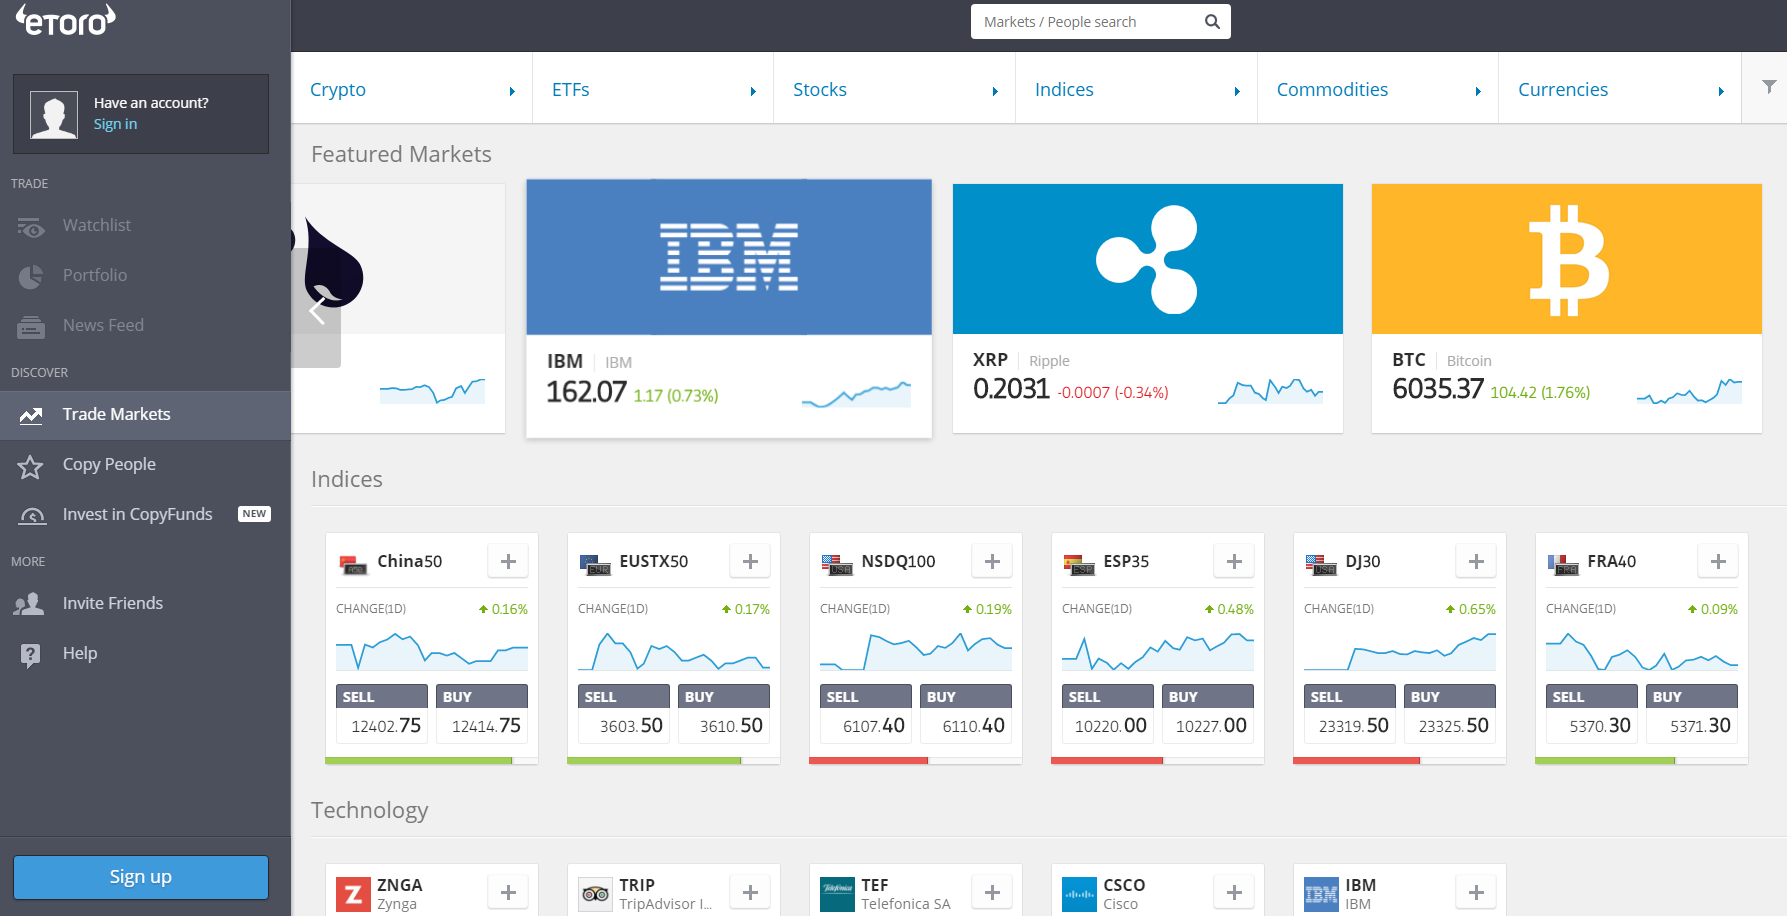
Task: Click the China50 flag icon
Action: pyautogui.click(x=353, y=564)
